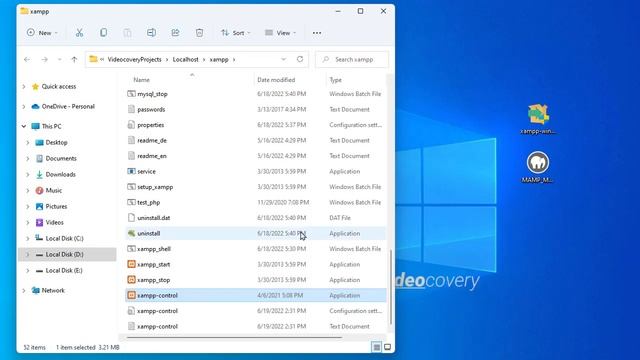Expand Quick access tree node

pos(24,87)
